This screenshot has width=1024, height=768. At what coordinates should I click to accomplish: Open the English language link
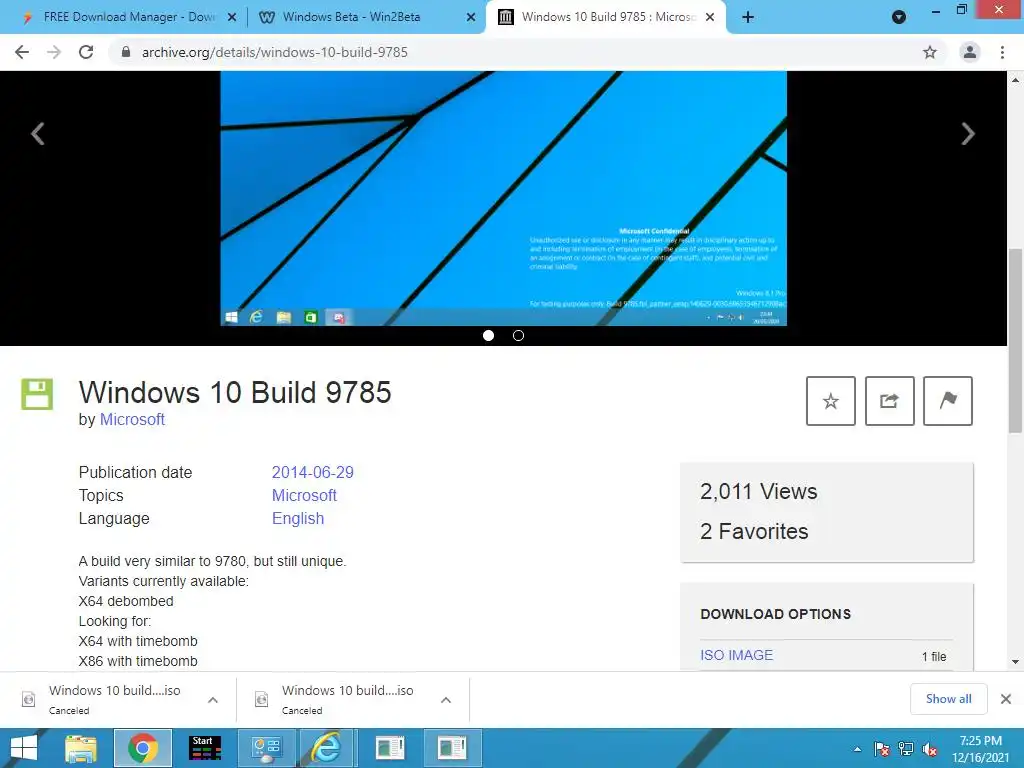point(298,519)
